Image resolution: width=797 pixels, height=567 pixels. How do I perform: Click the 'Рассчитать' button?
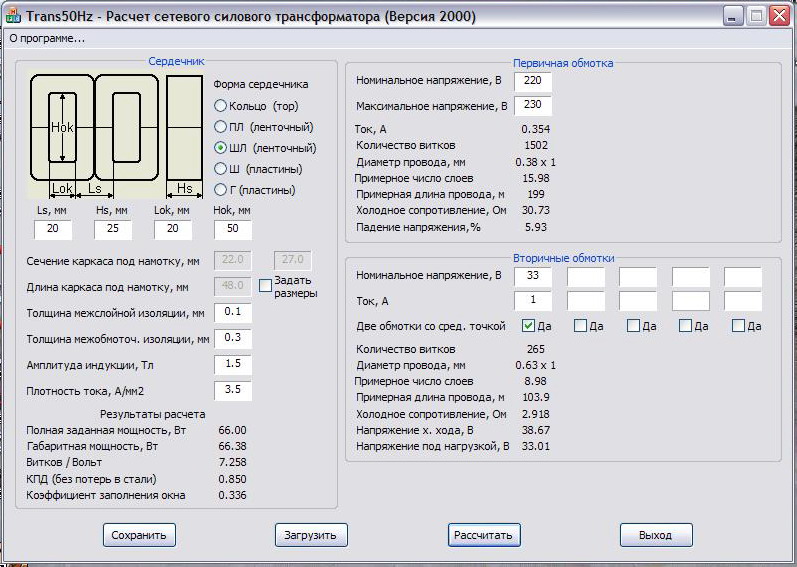[484, 535]
